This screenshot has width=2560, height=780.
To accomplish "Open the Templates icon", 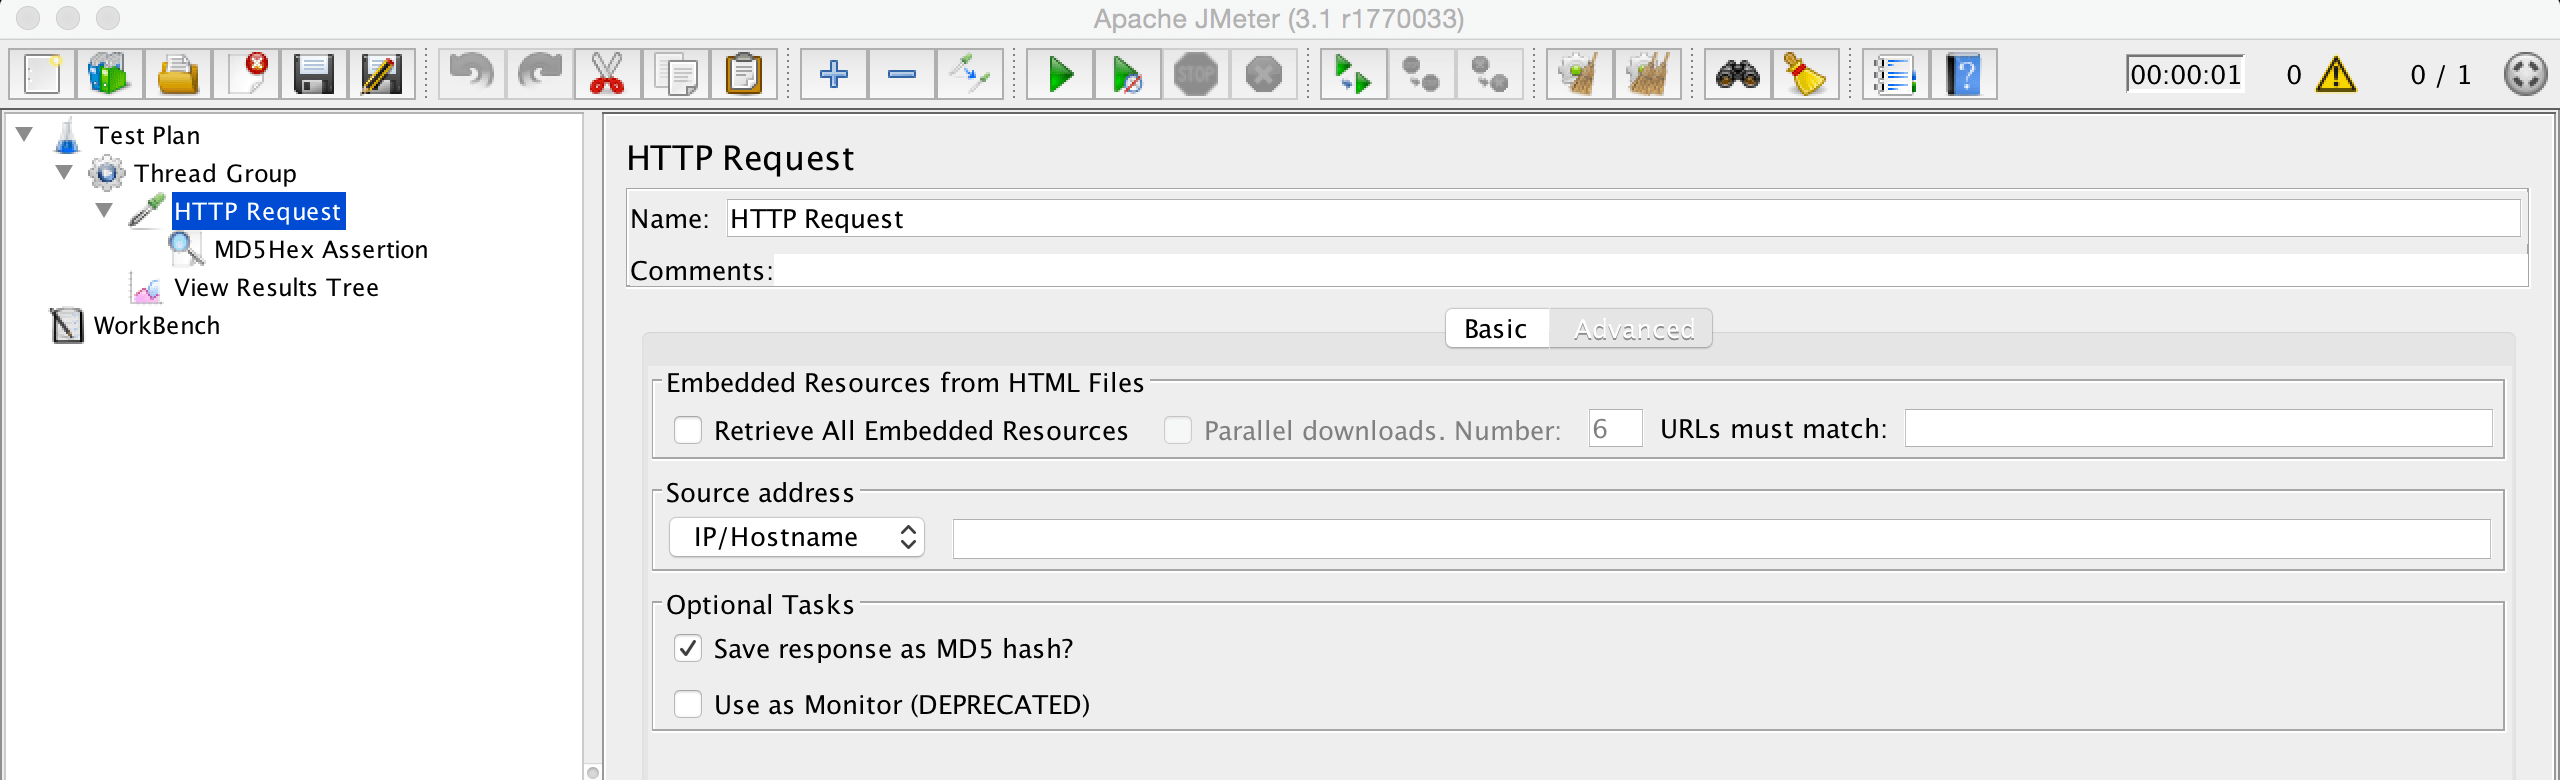I will coord(110,75).
